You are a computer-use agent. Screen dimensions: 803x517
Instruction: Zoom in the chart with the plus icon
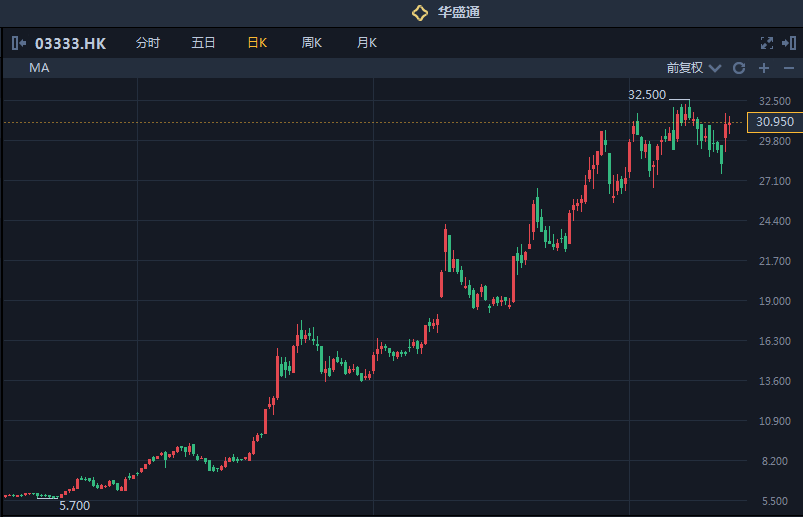[763, 68]
